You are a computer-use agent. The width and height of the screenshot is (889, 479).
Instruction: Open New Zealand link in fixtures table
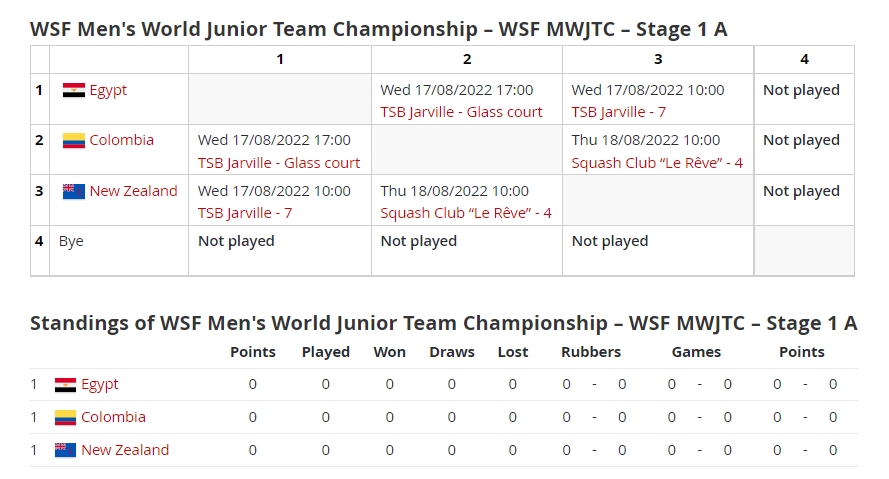tap(133, 191)
